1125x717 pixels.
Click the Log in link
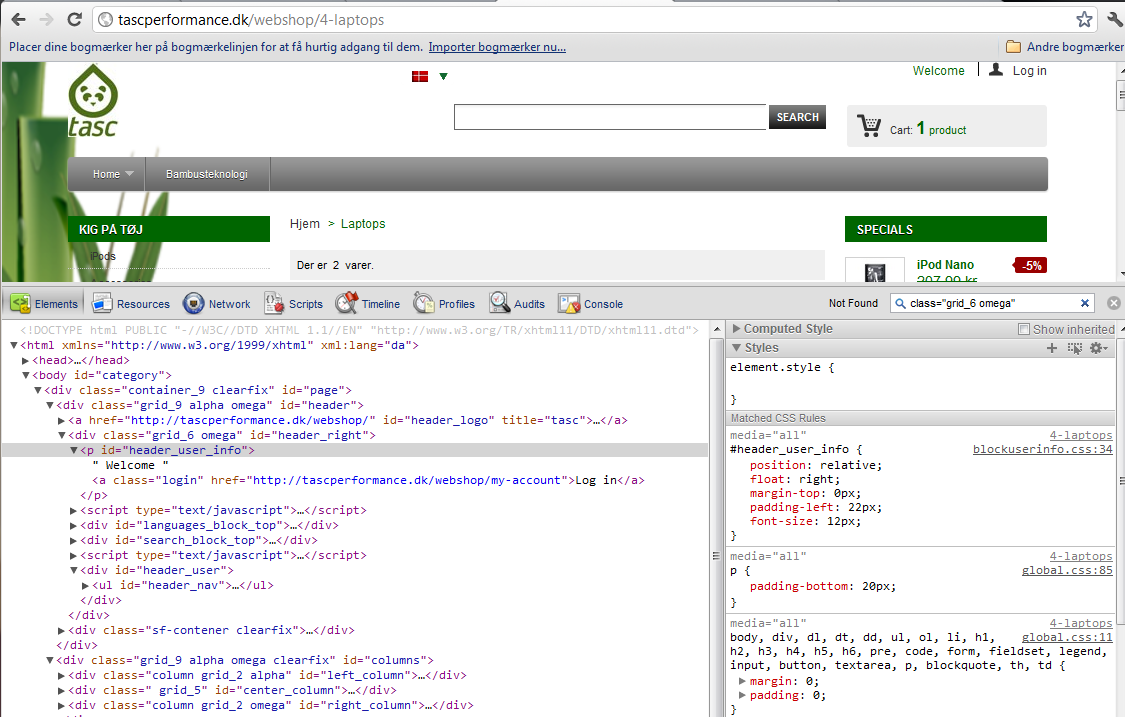[1029, 71]
